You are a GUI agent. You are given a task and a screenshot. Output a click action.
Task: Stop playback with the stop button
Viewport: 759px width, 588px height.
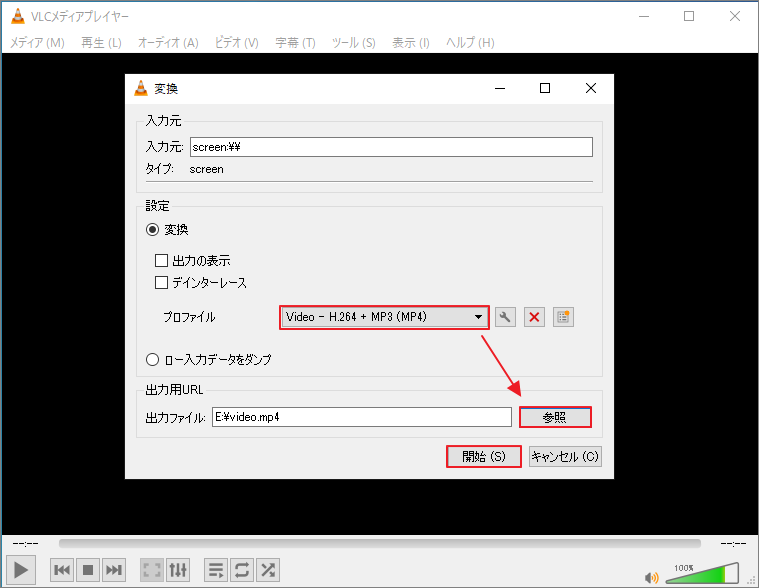point(88,570)
